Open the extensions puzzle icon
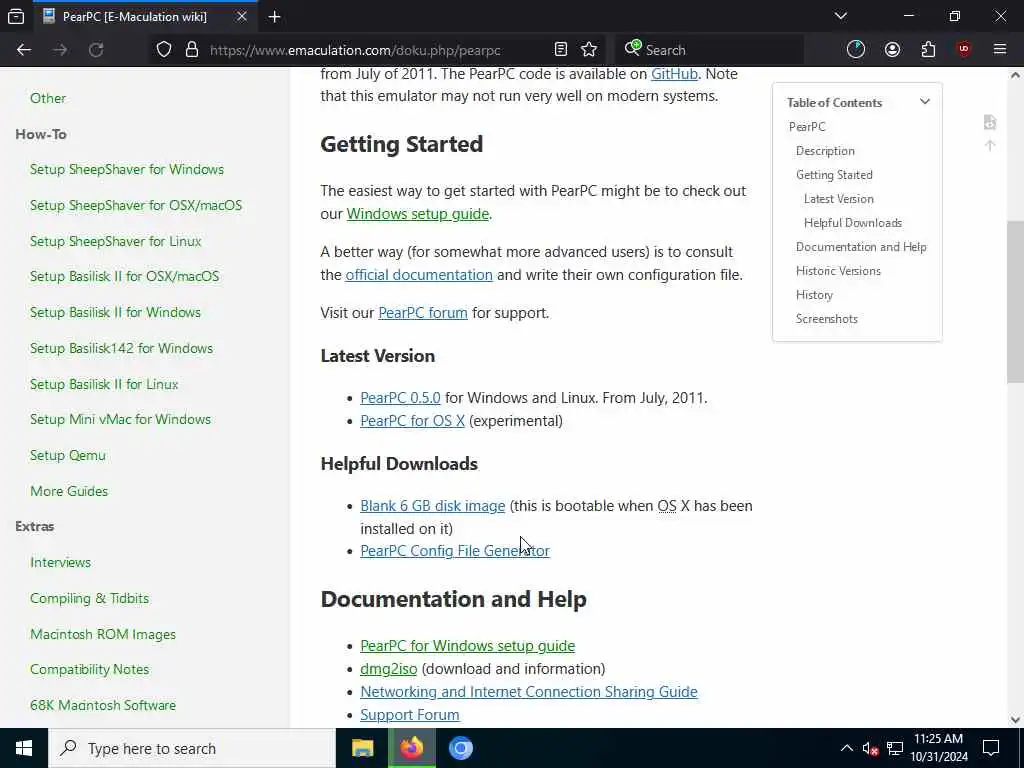 [x=928, y=50]
